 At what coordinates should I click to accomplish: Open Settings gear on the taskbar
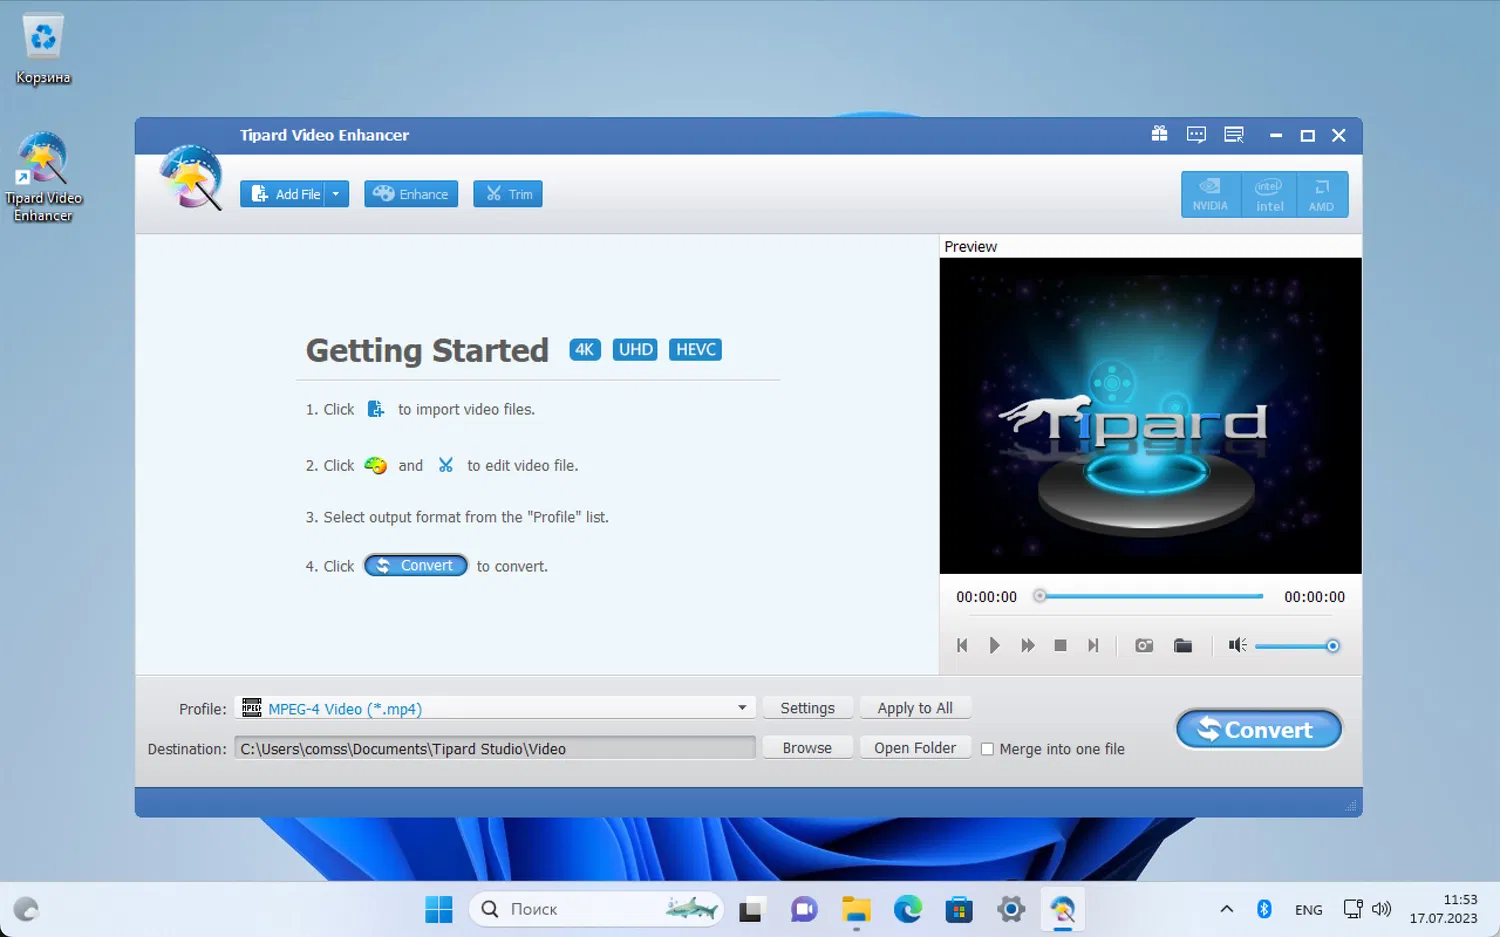pyautogui.click(x=1011, y=909)
